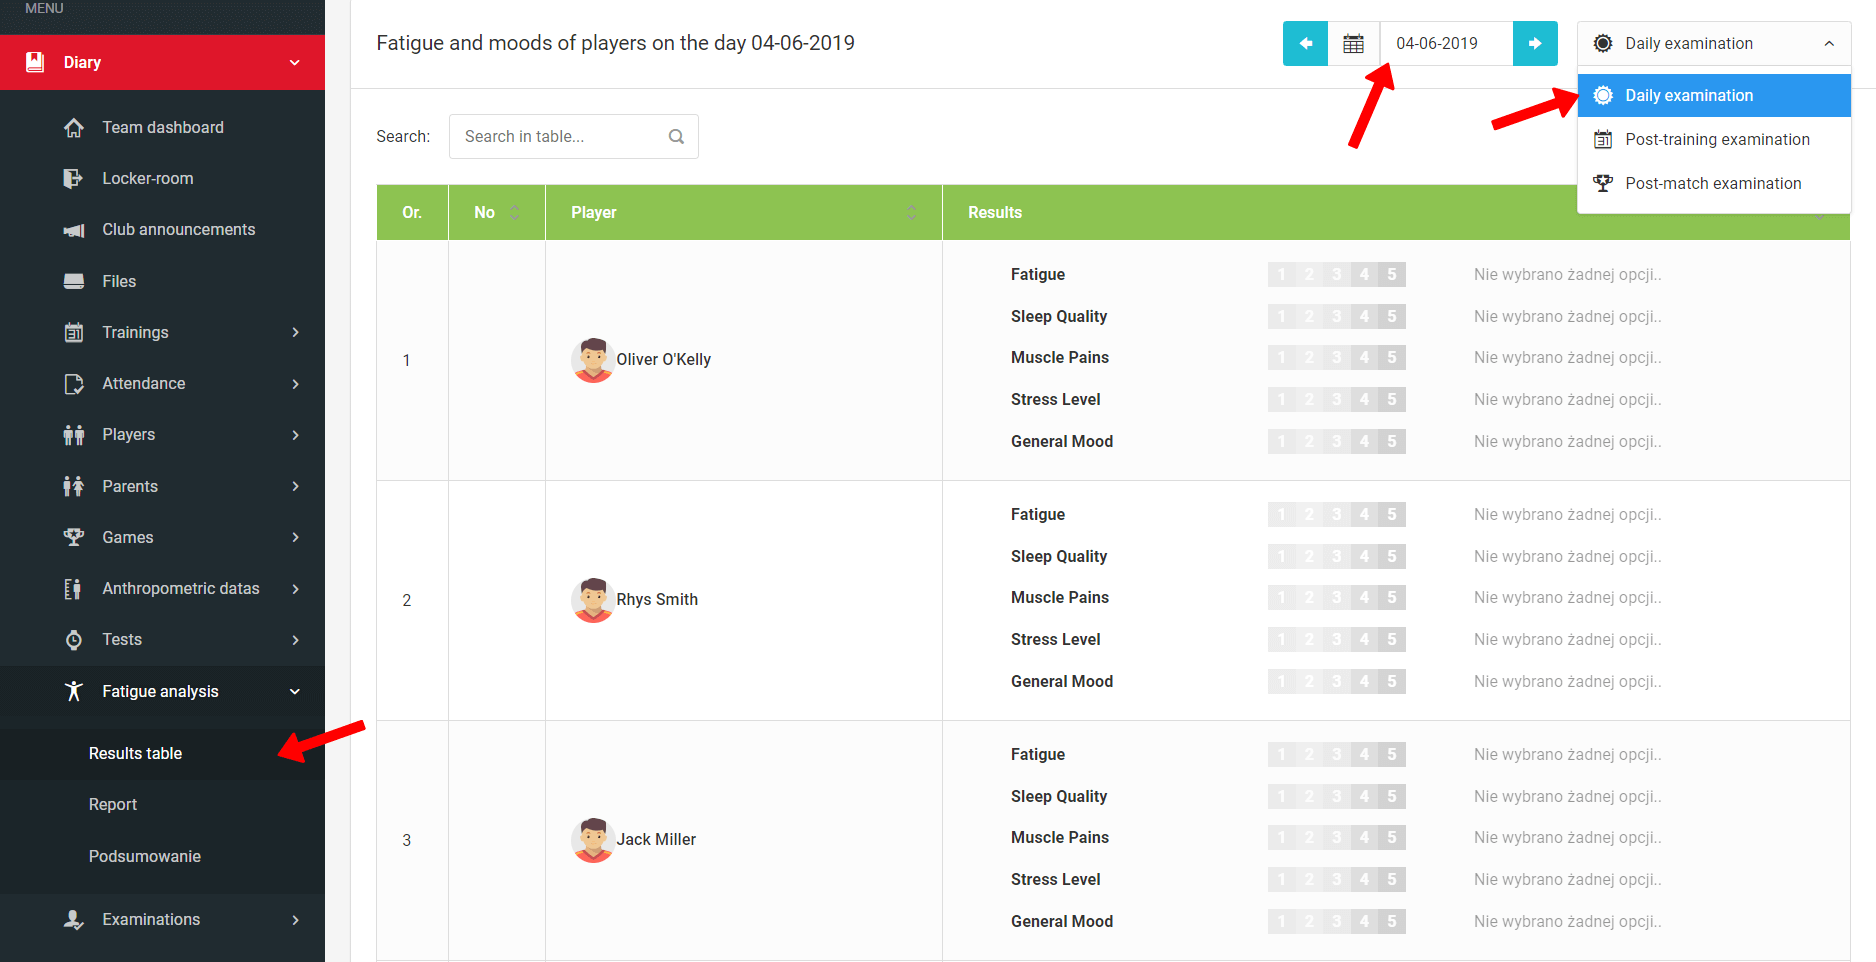Open the Report page link
1876x962 pixels.
tap(113, 805)
